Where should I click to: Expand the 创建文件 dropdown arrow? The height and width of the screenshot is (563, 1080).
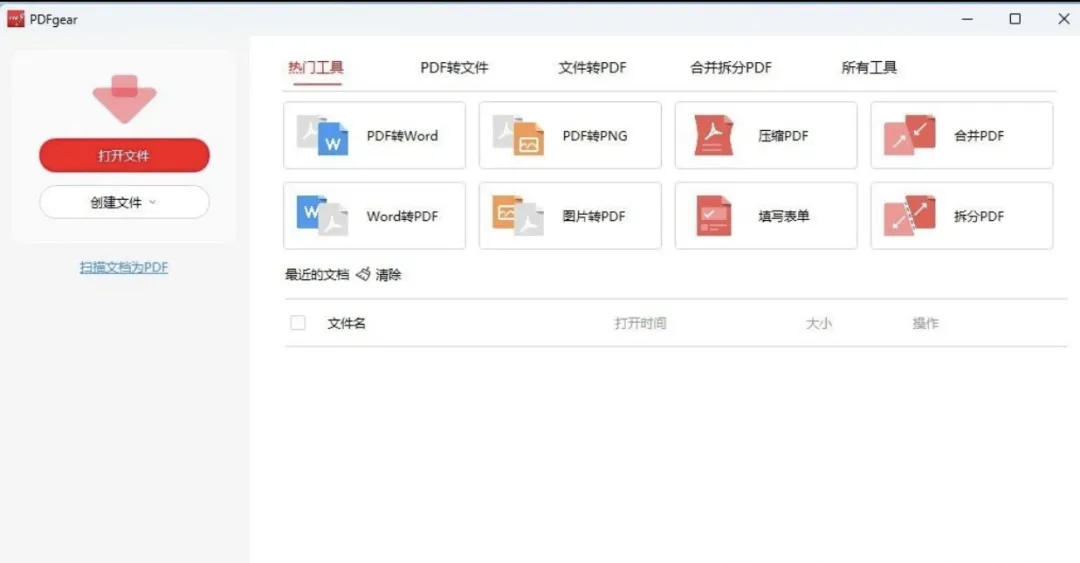tap(153, 202)
